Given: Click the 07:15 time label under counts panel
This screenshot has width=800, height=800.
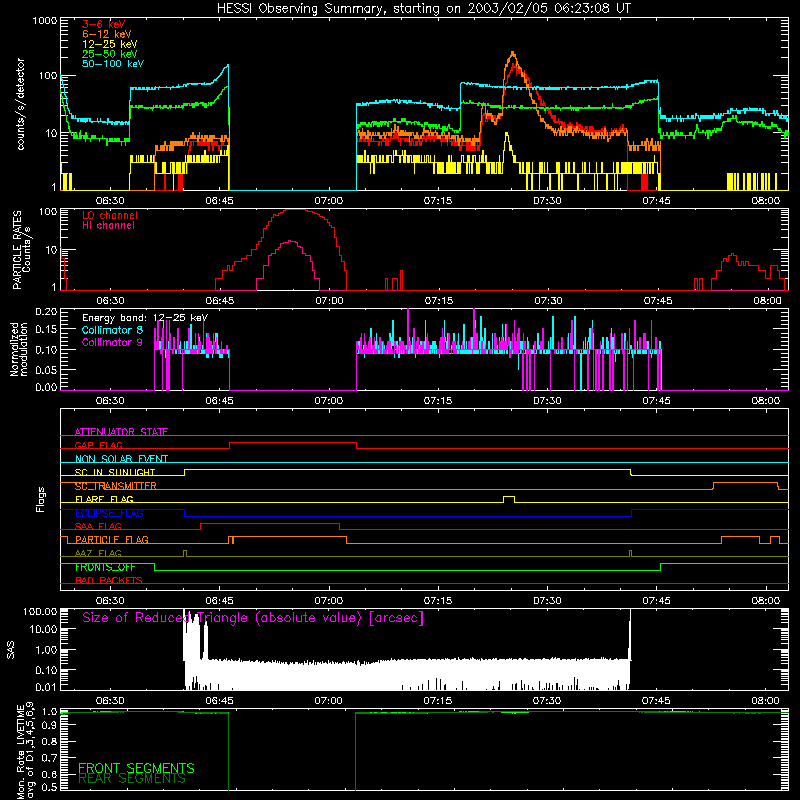Looking at the screenshot, I should 438,201.
